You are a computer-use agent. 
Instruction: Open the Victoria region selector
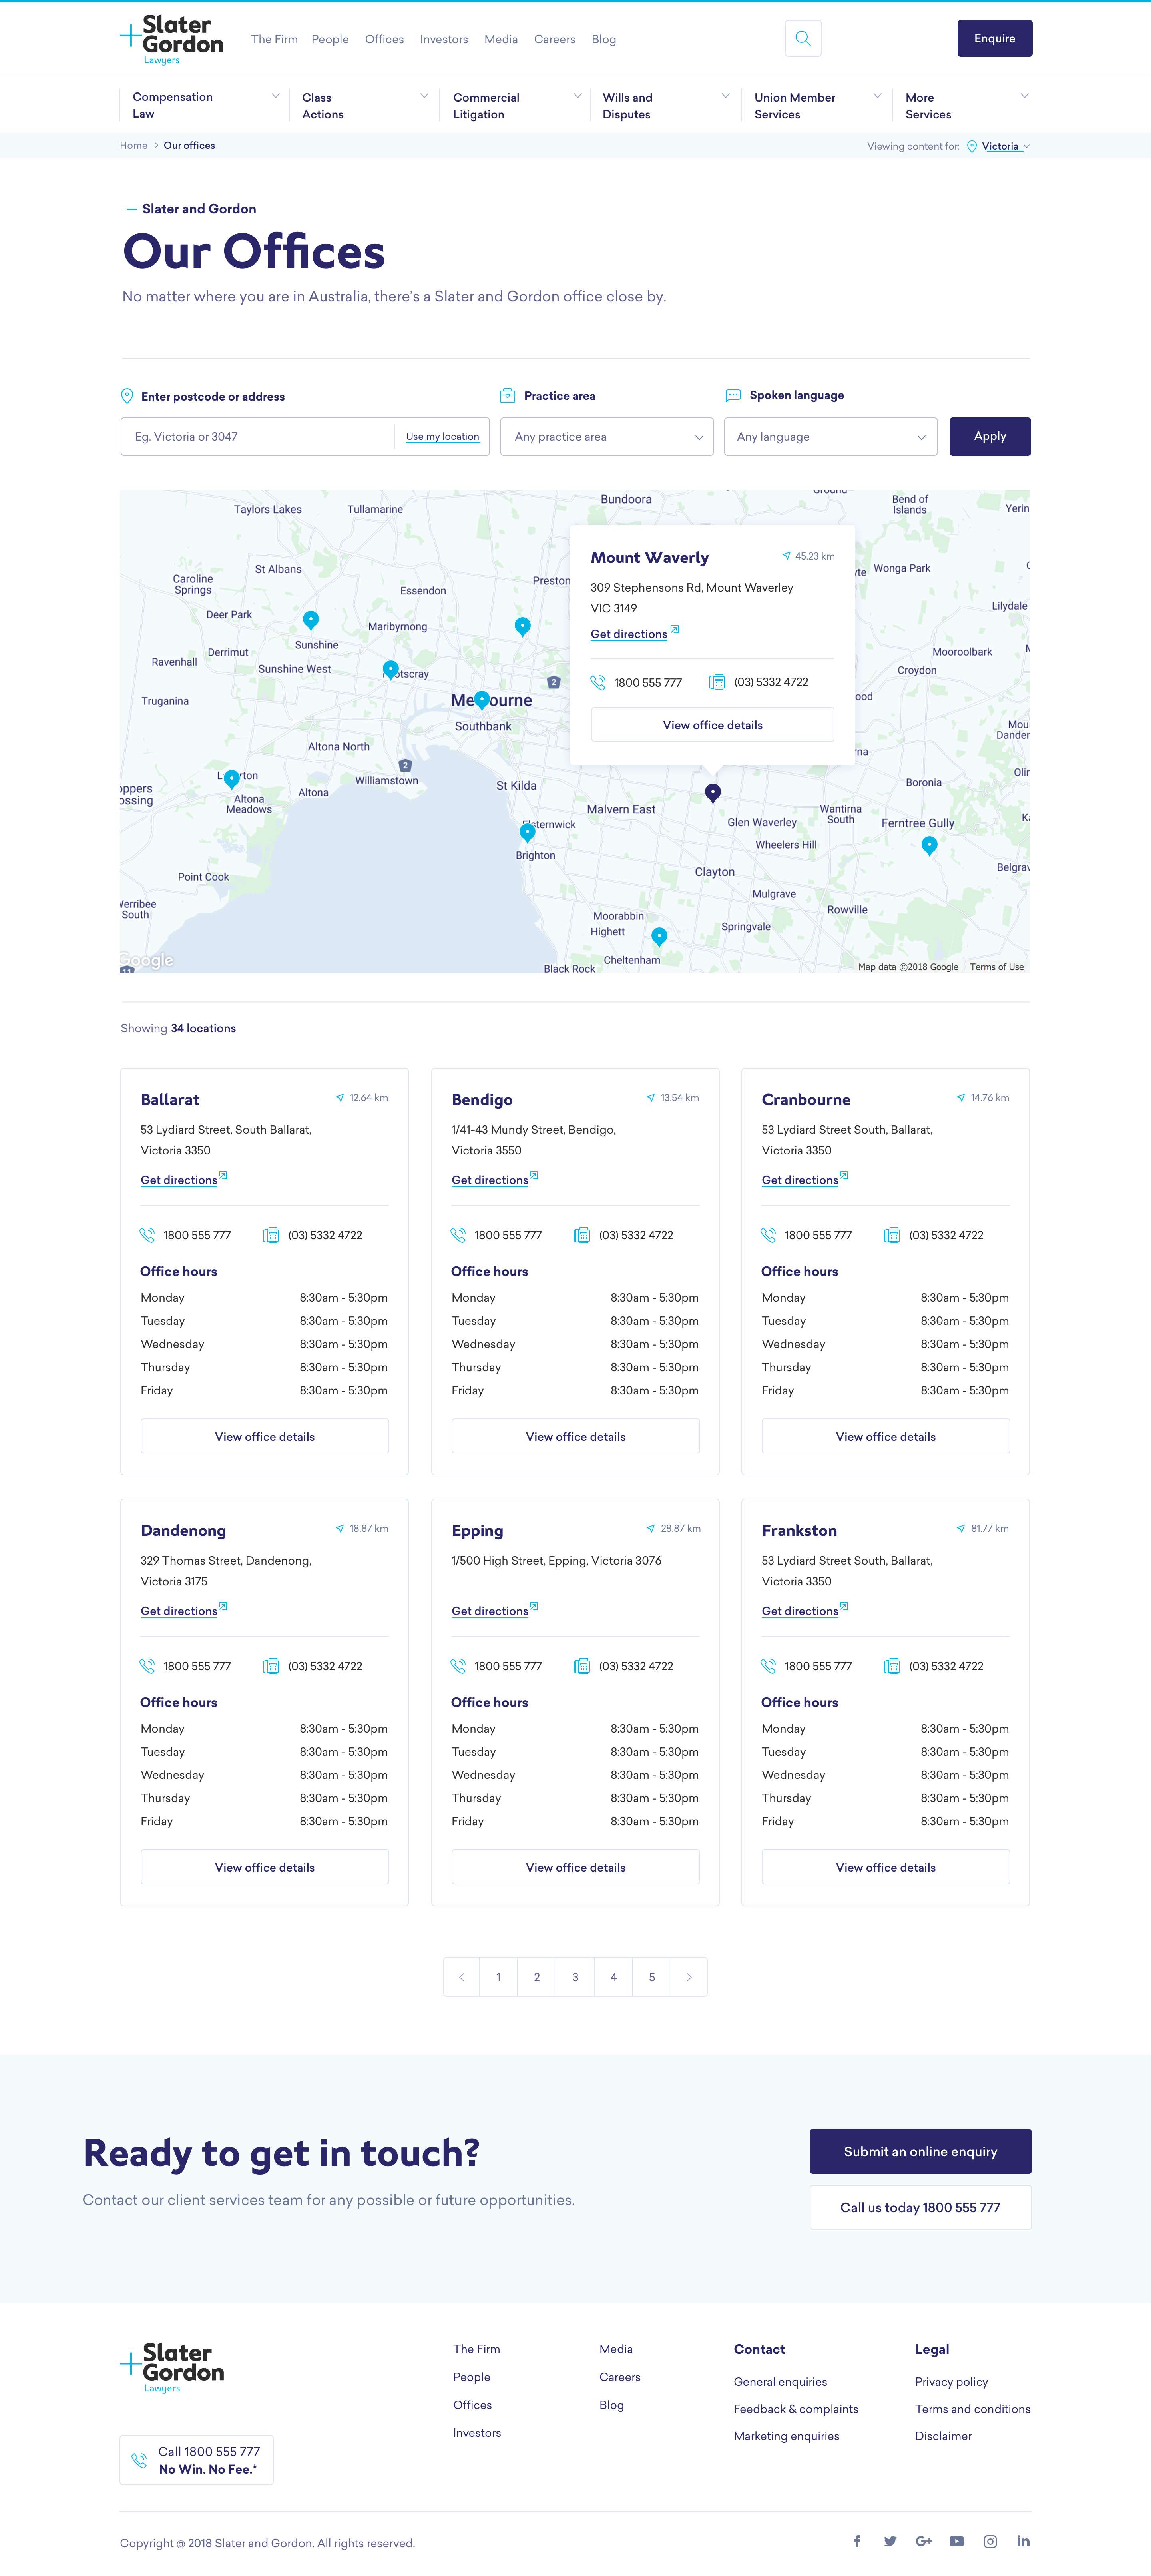point(1005,146)
